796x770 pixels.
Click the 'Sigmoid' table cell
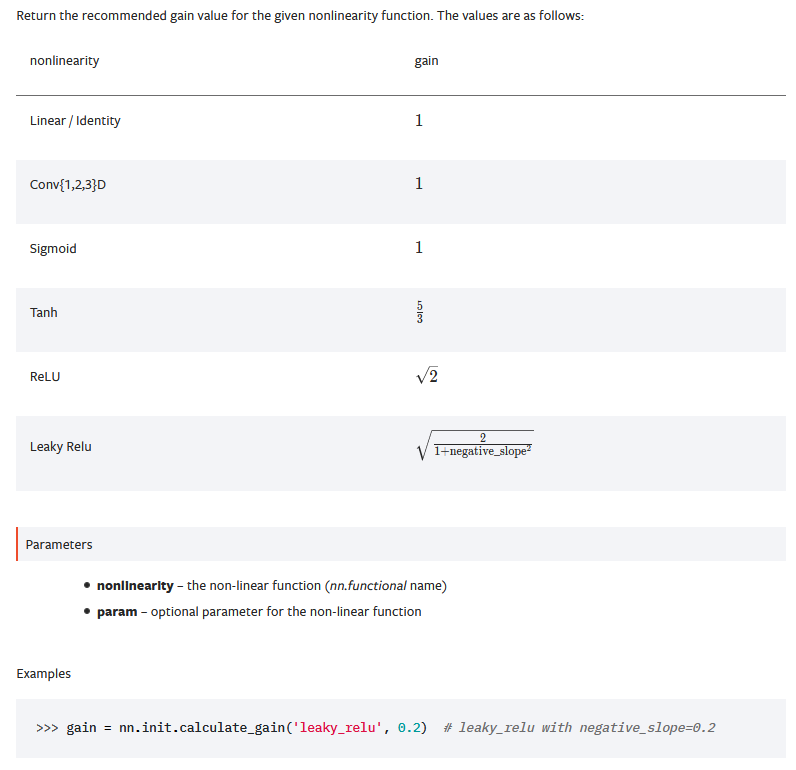click(53, 249)
